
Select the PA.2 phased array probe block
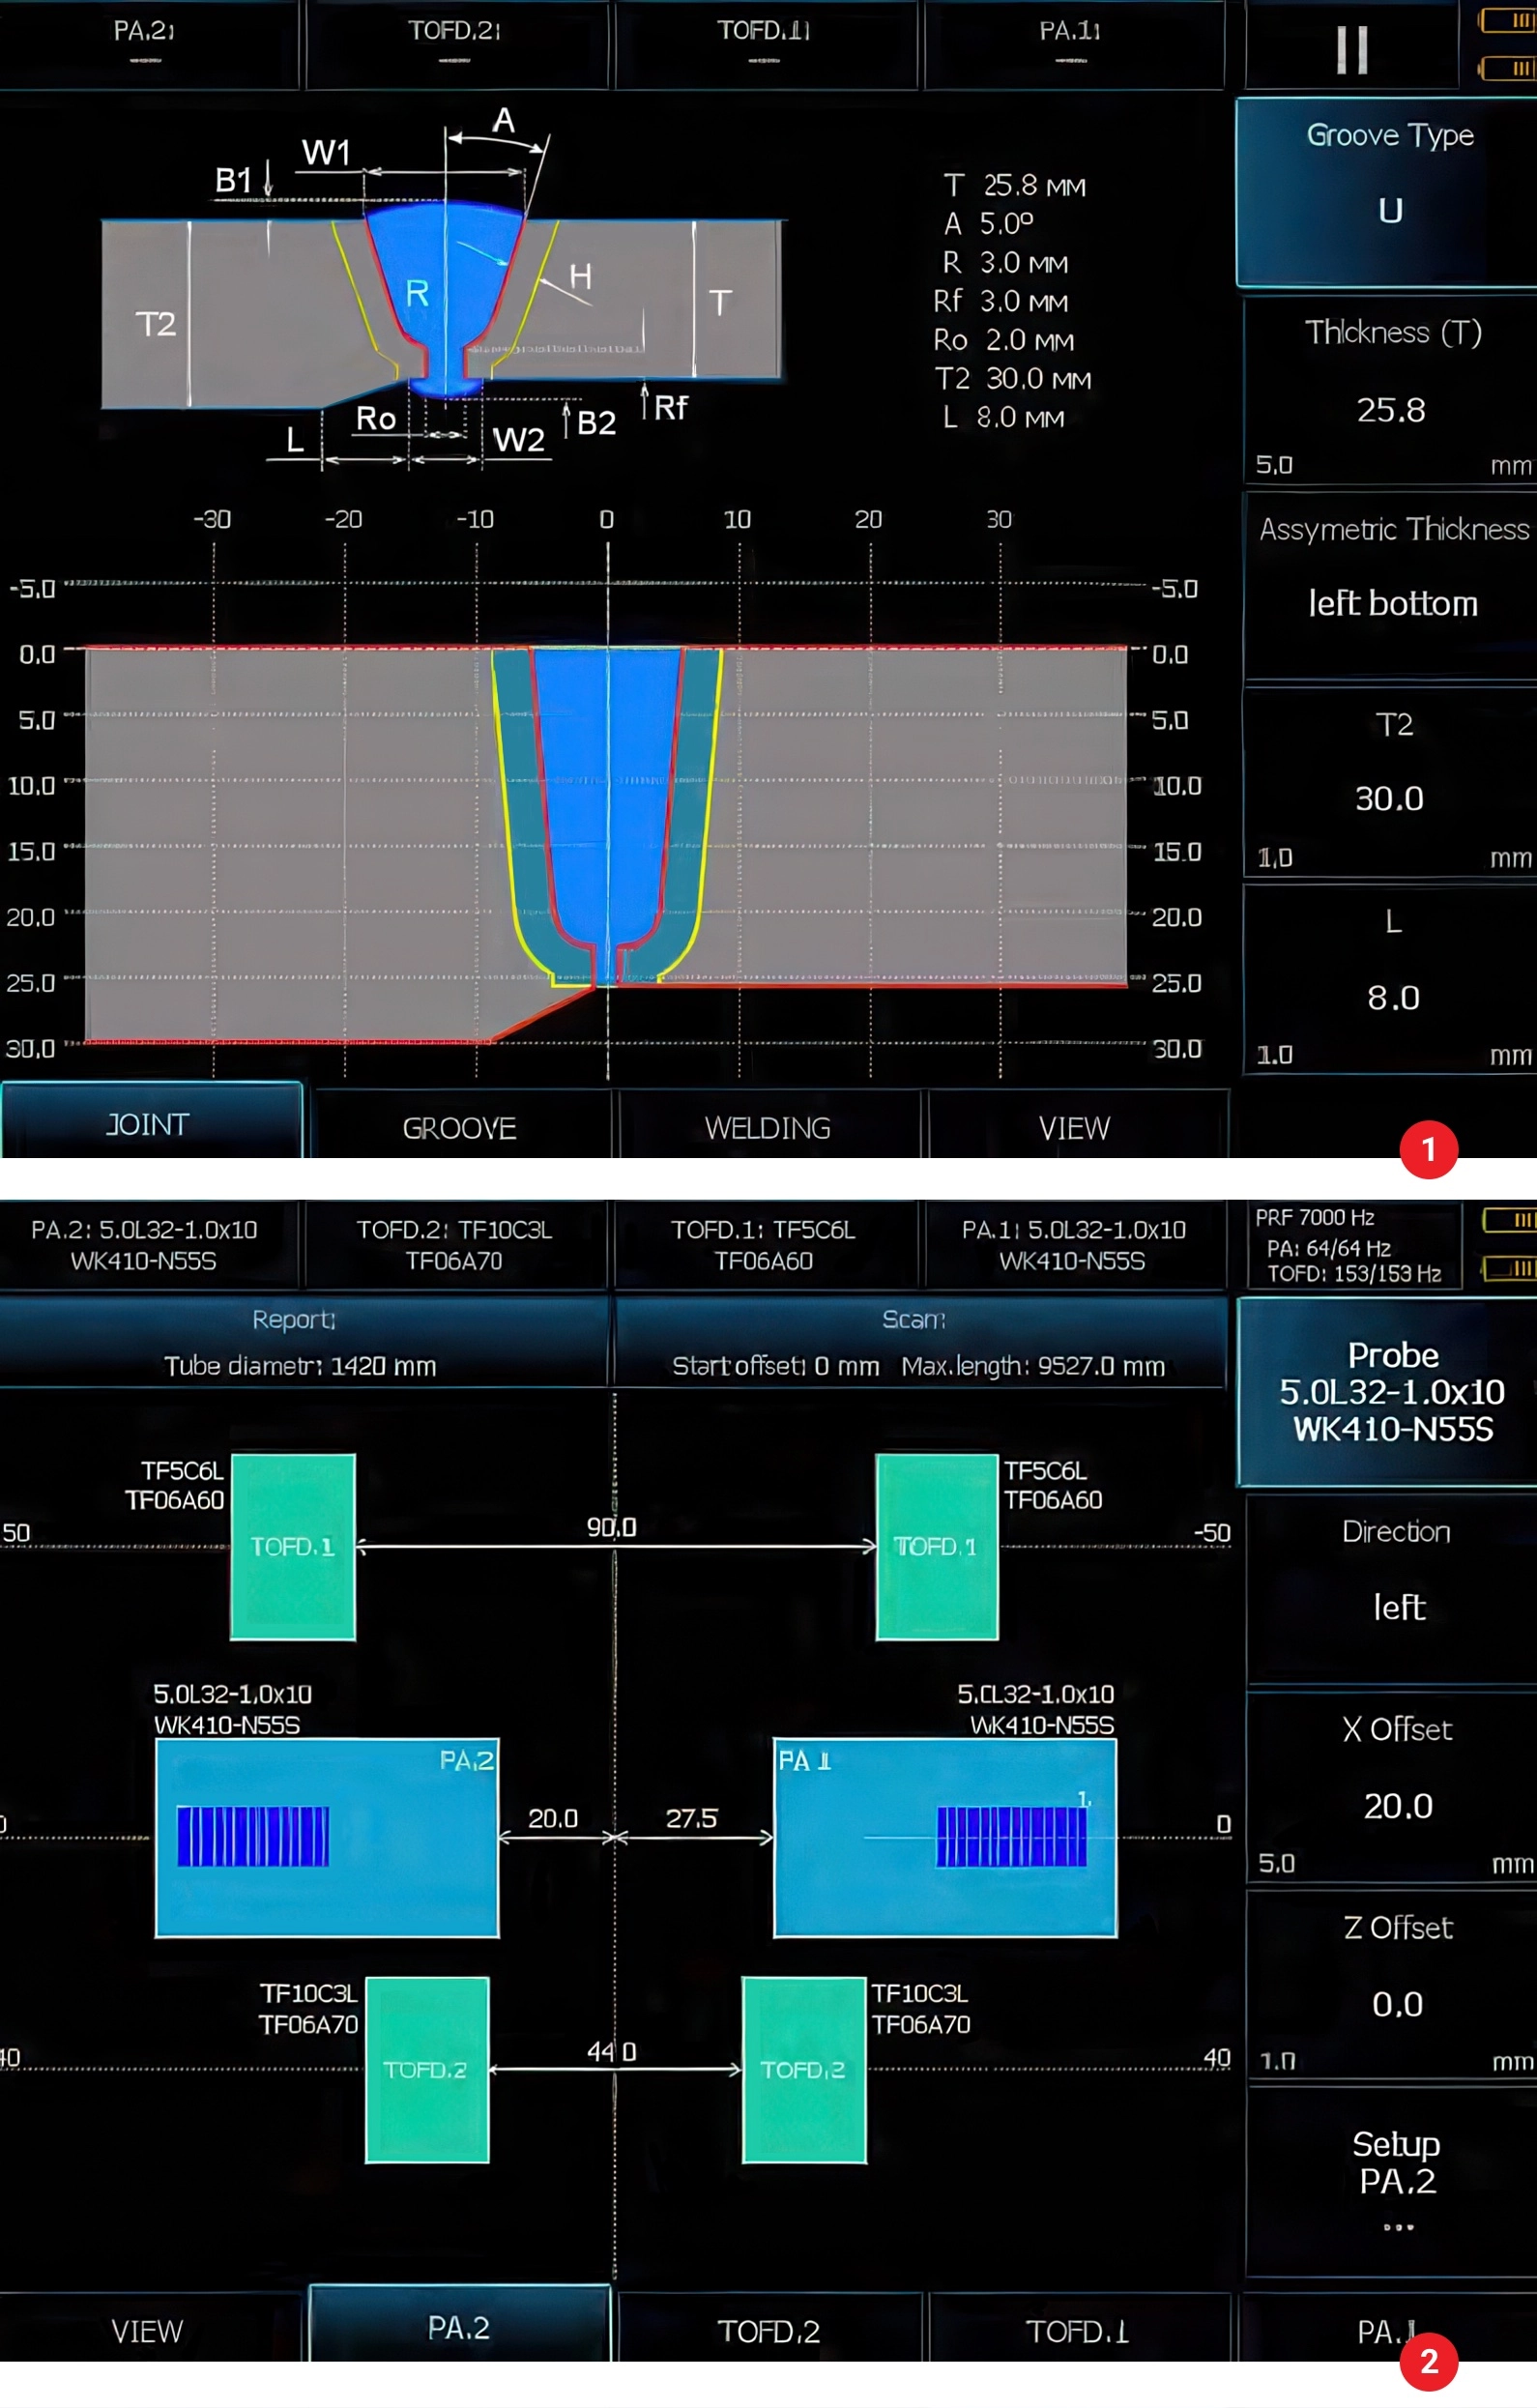[x=326, y=1837]
